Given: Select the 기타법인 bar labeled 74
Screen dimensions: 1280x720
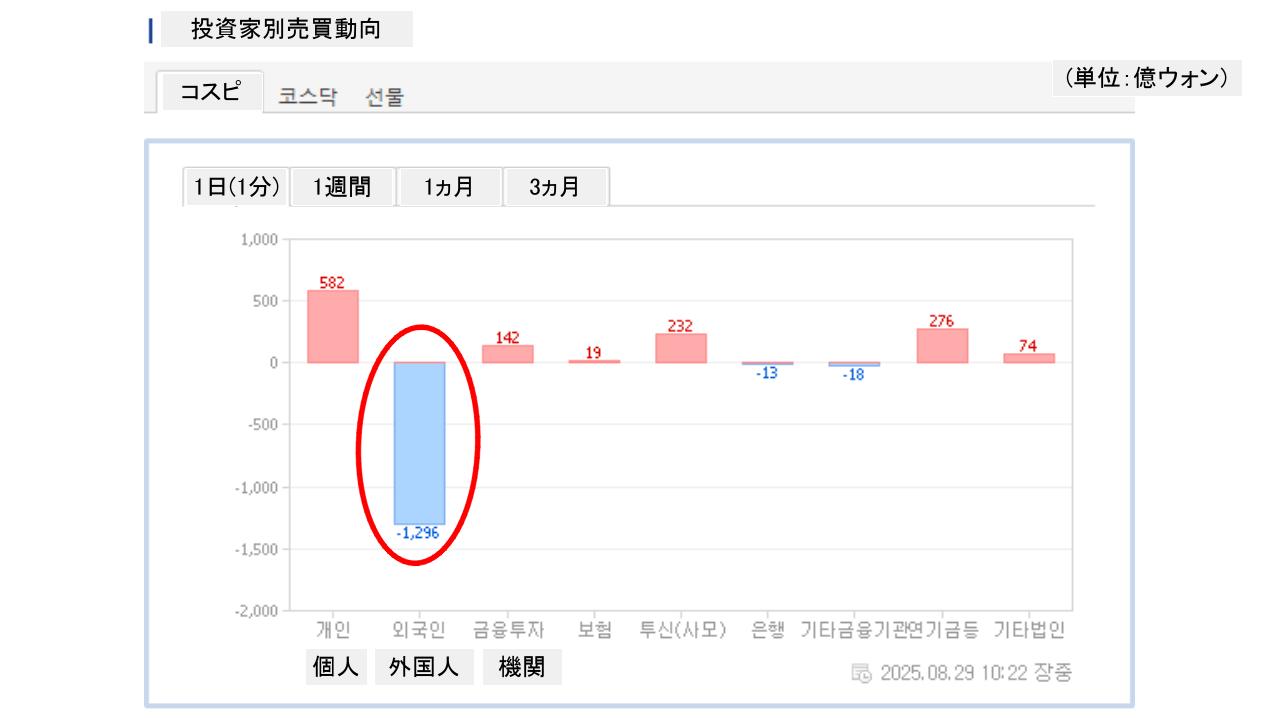Looking at the screenshot, I should tap(1029, 358).
